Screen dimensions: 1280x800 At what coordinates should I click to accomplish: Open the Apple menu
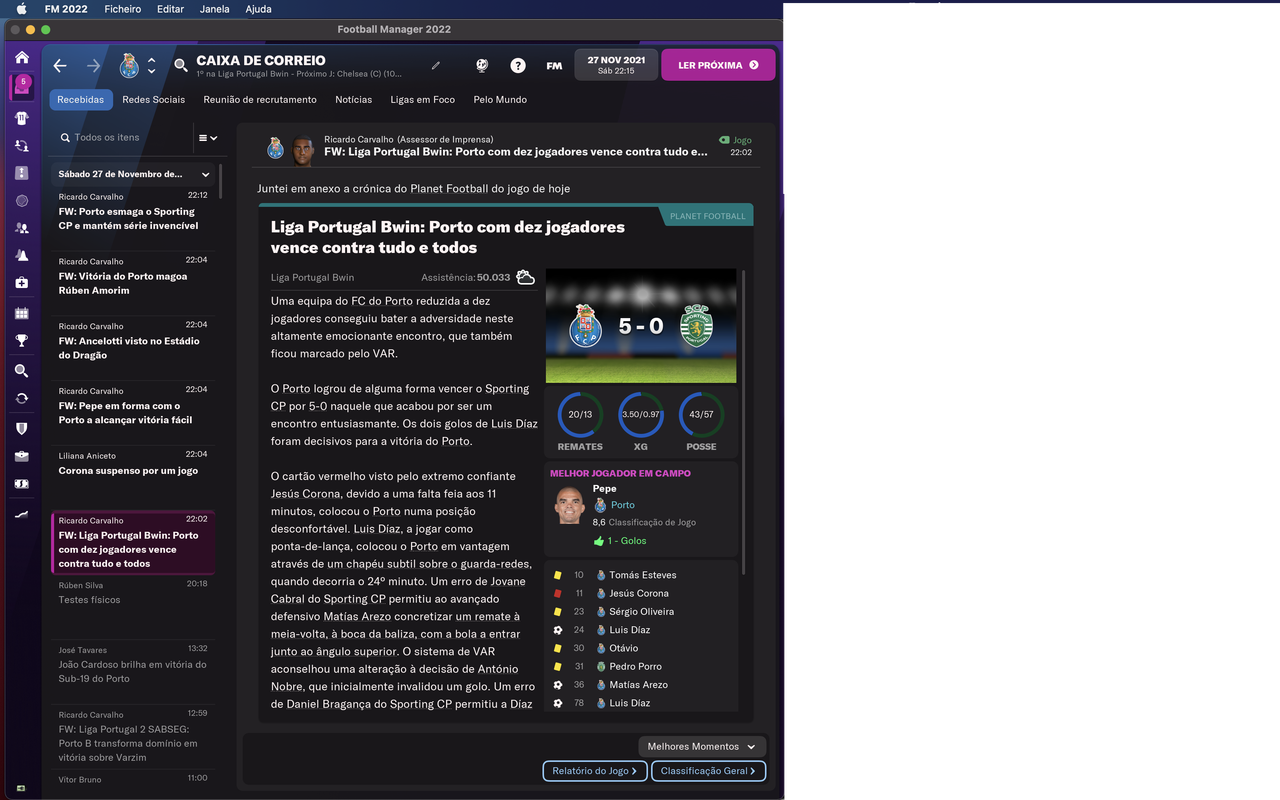click(x=21, y=9)
